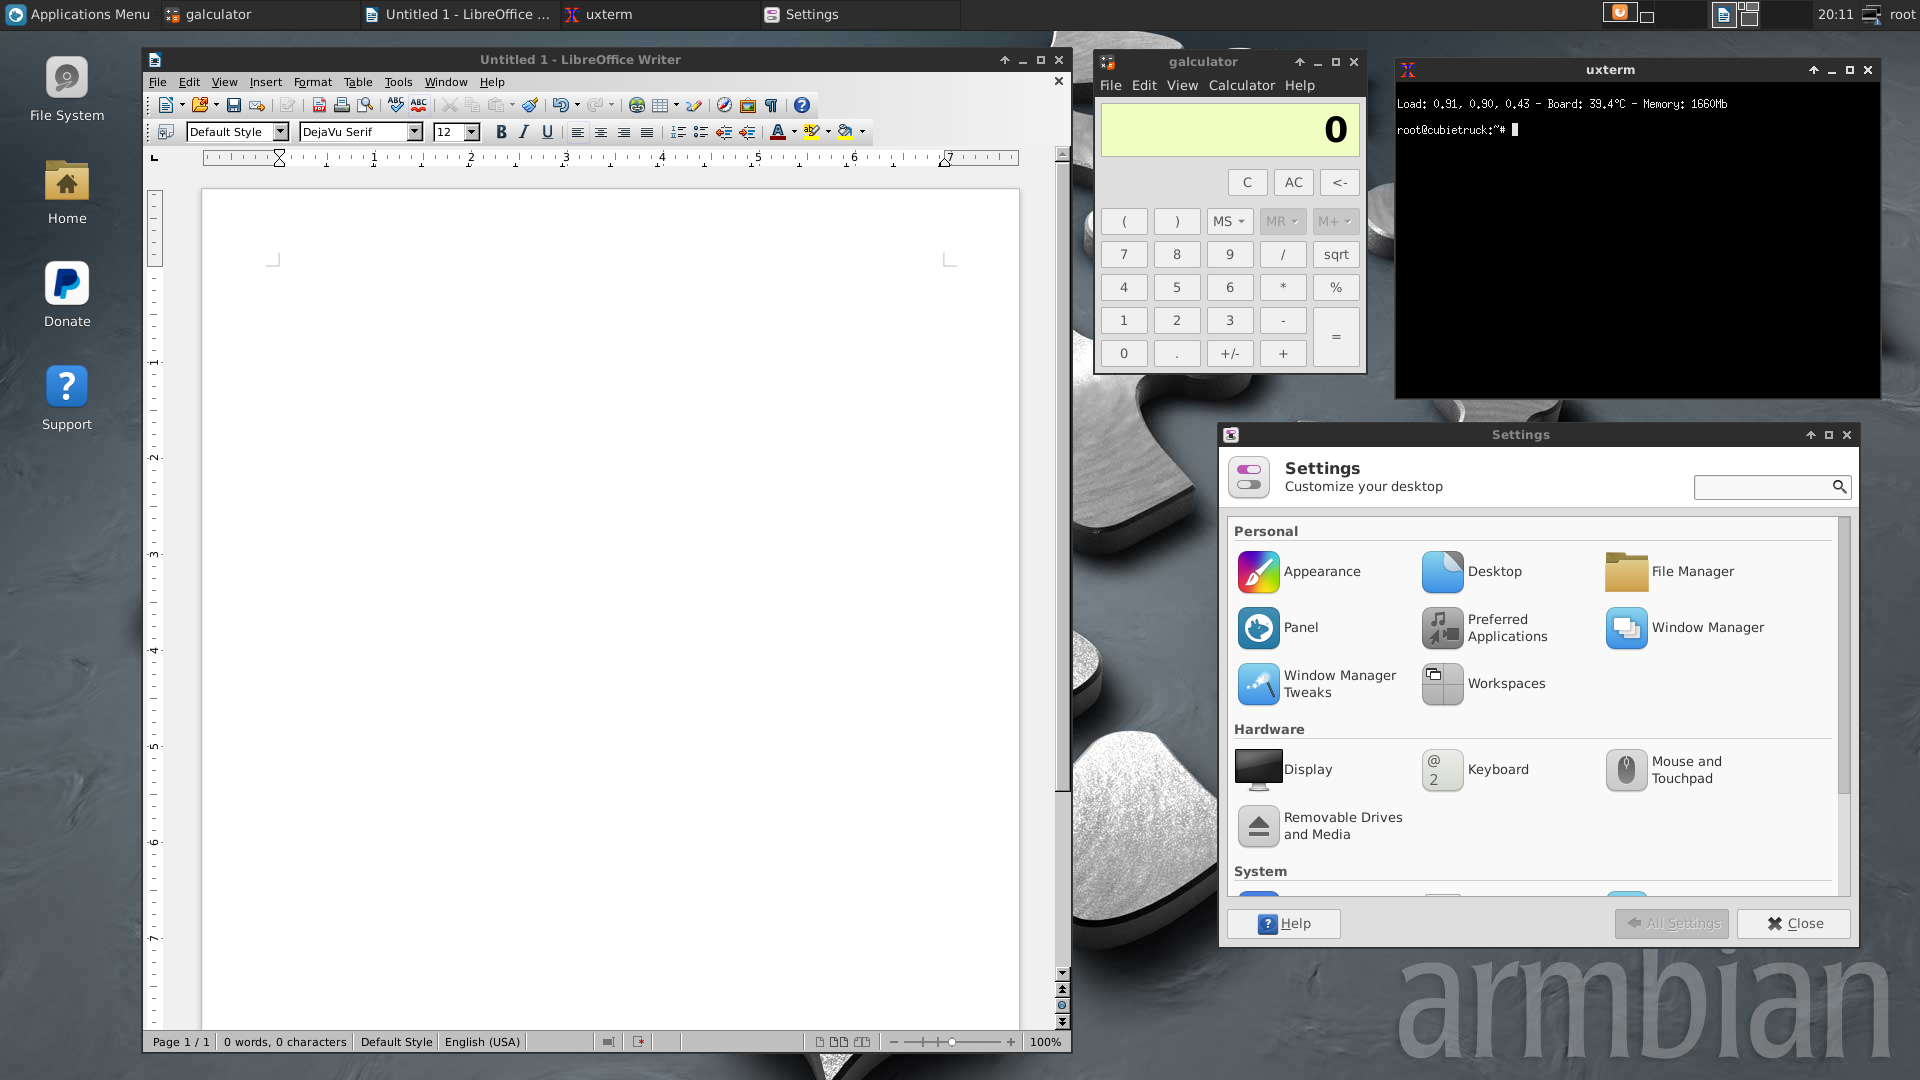
Task: Open the Hyperlink globe icon
Action: 636,105
